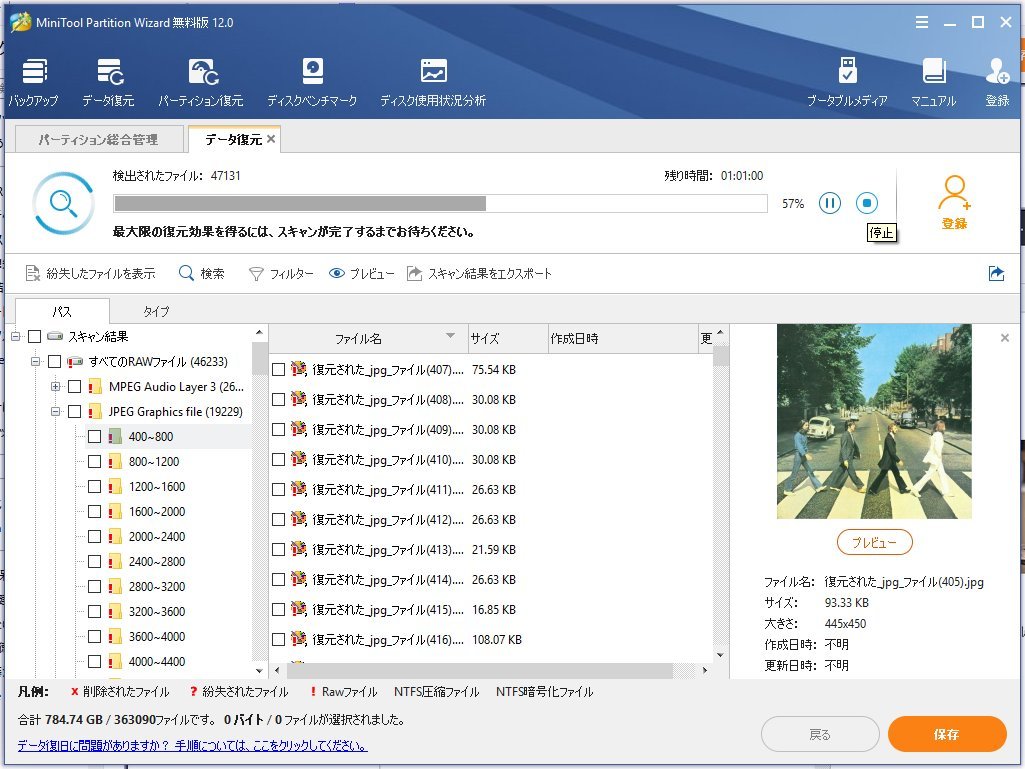This screenshot has height=769, width=1025.
Task: Stop the scan with 停止 button
Action: point(867,203)
